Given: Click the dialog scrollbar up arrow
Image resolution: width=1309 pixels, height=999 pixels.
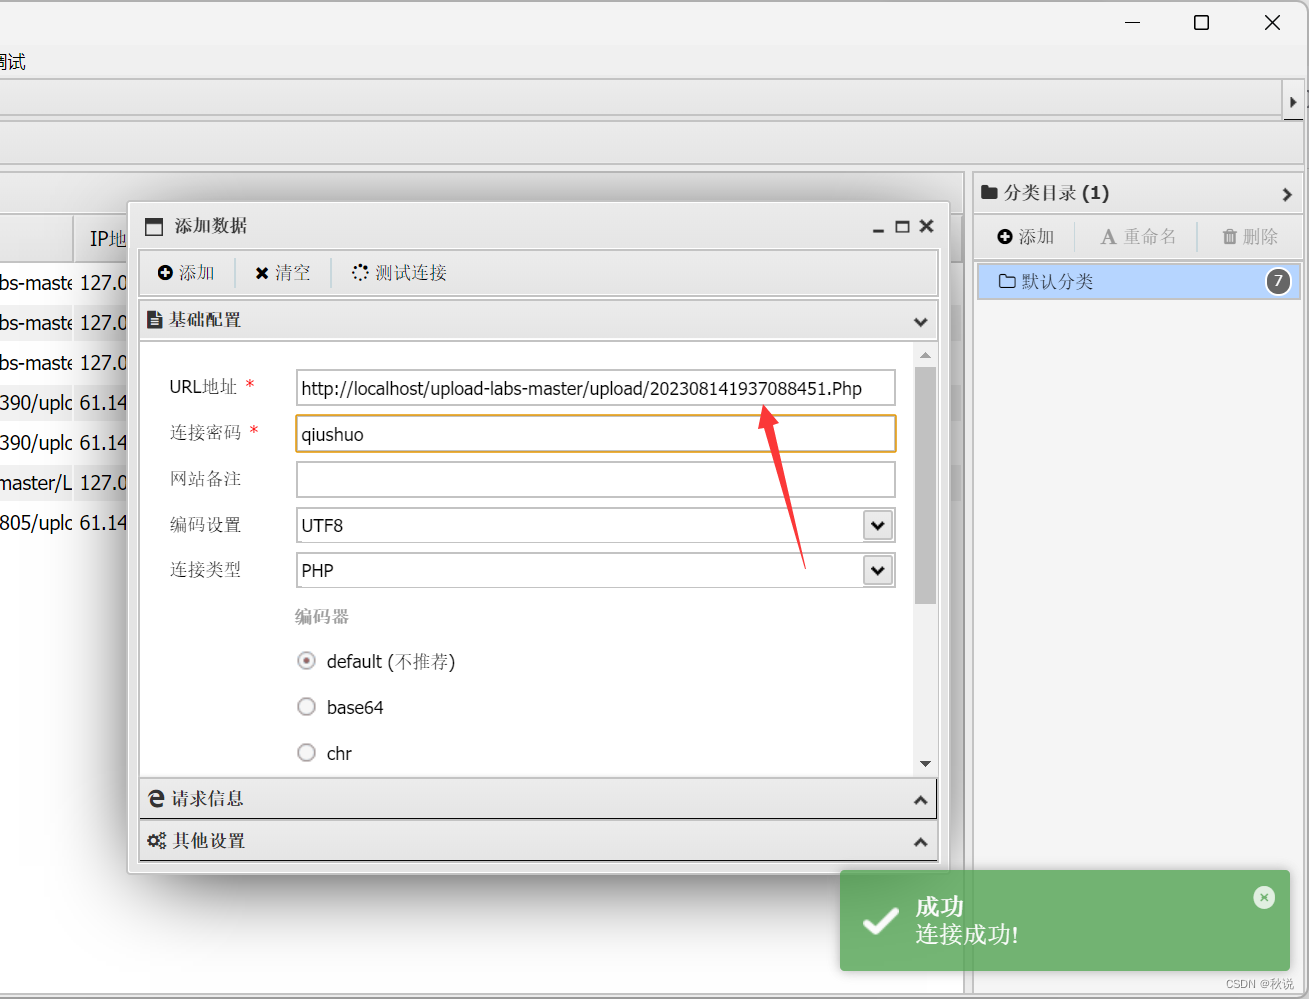Looking at the screenshot, I should 925,355.
